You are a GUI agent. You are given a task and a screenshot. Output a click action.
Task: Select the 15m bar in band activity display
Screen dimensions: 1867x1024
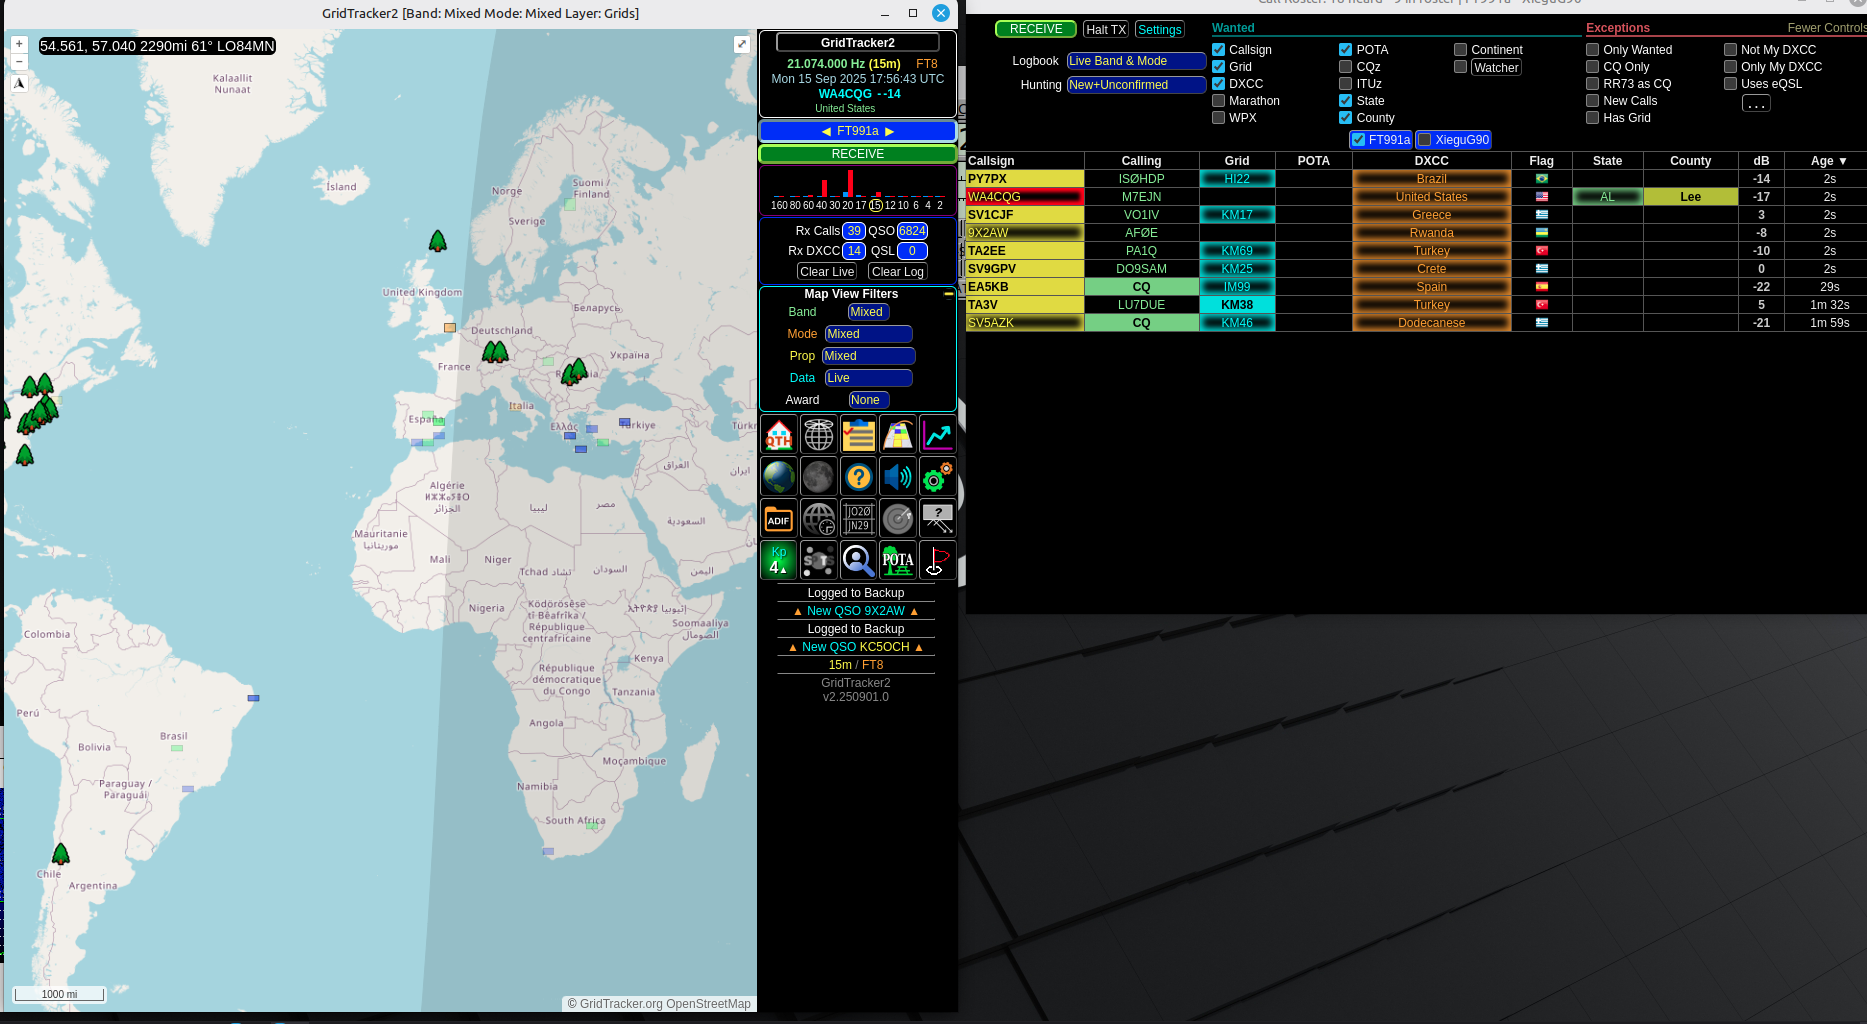click(876, 197)
